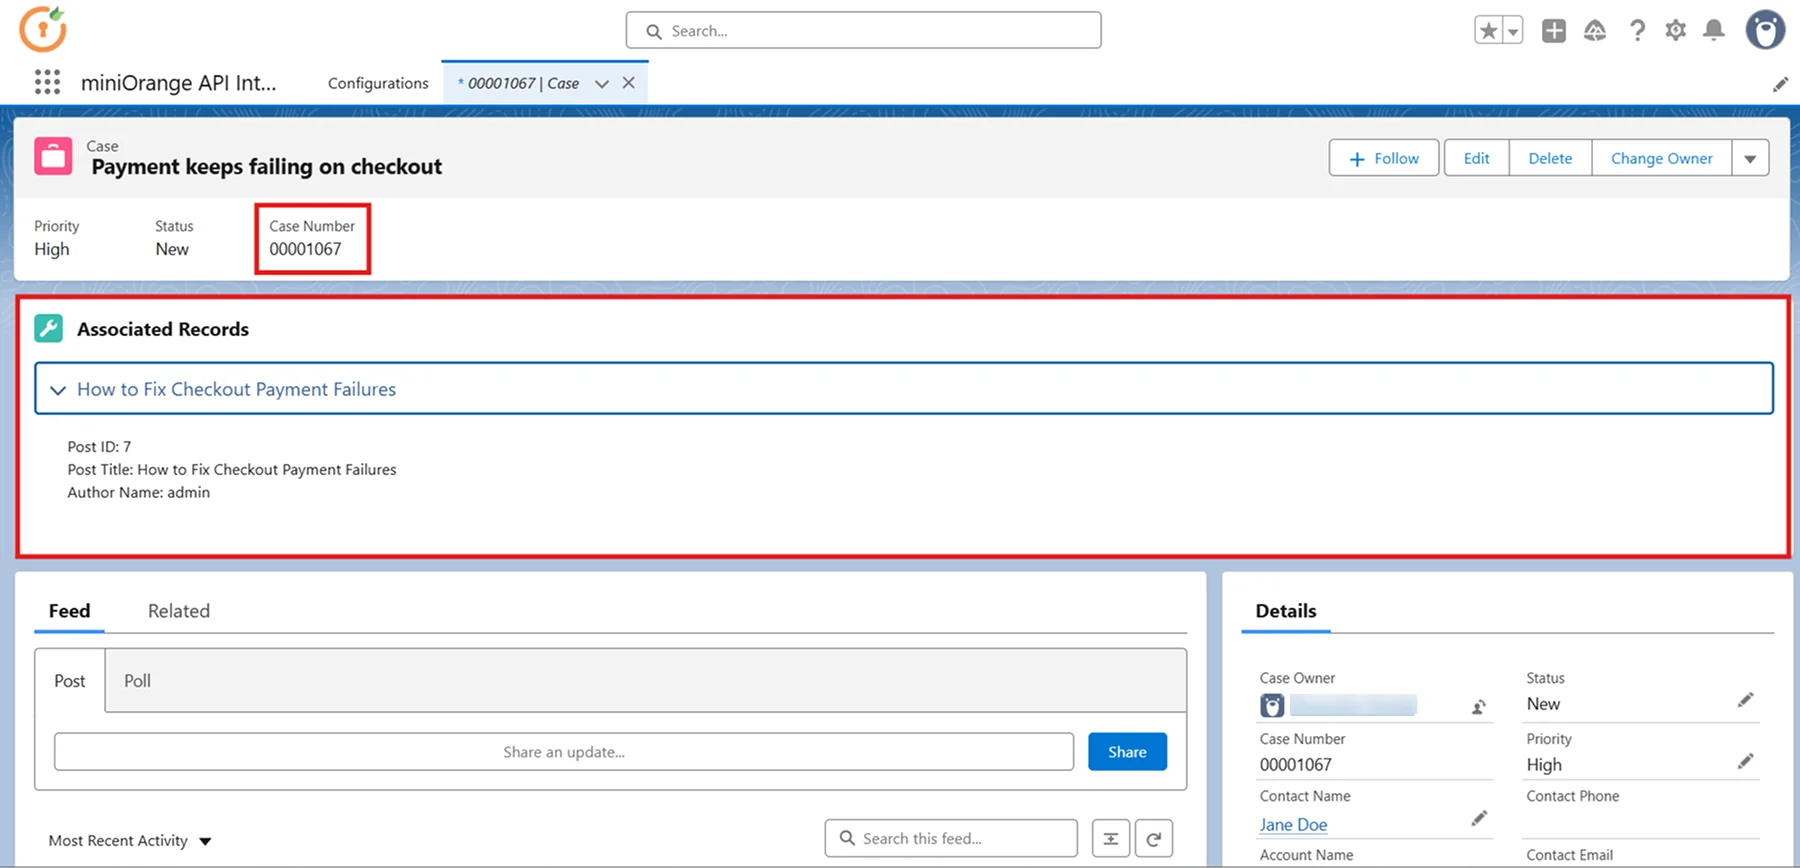Open the Details tab
Viewport: 1800px width, 868px height.
click(x=1286, y=611)
